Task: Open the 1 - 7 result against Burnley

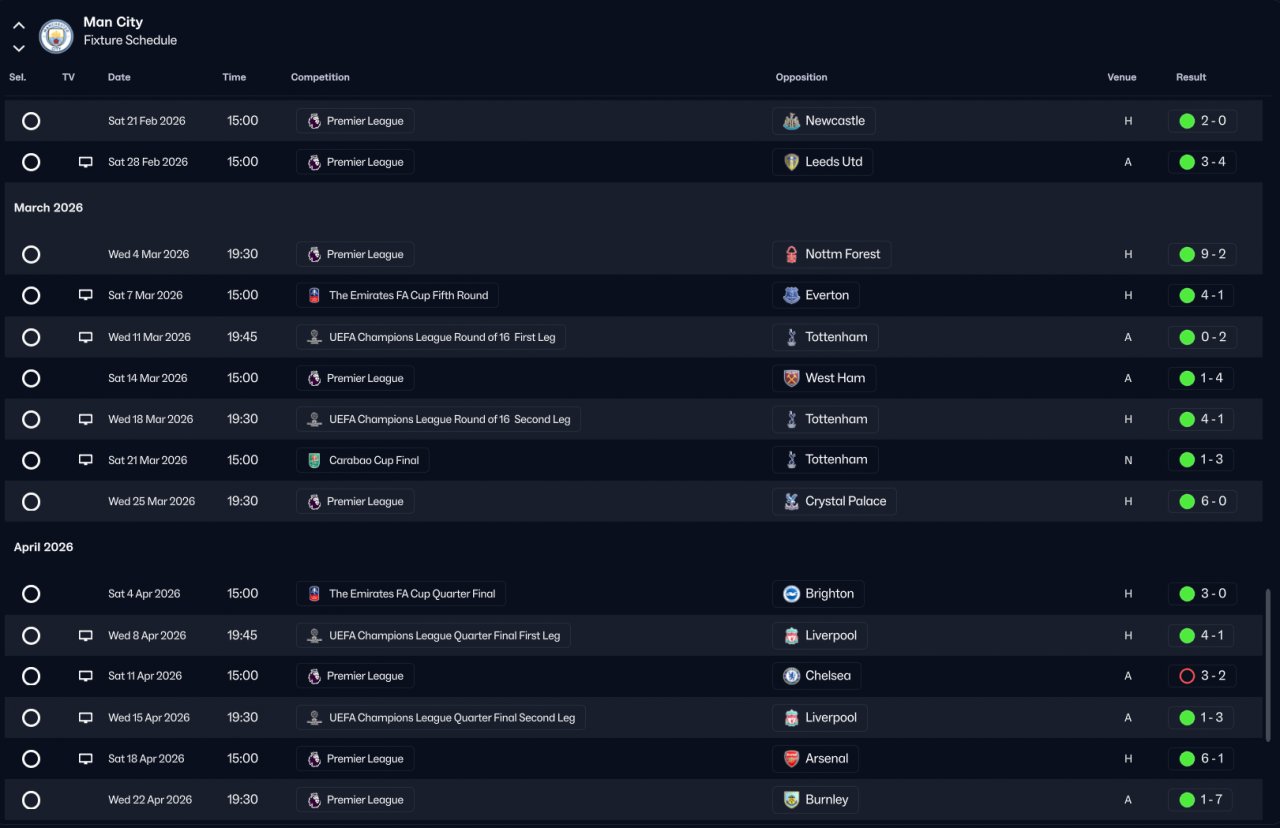Action: point(1202,800)
